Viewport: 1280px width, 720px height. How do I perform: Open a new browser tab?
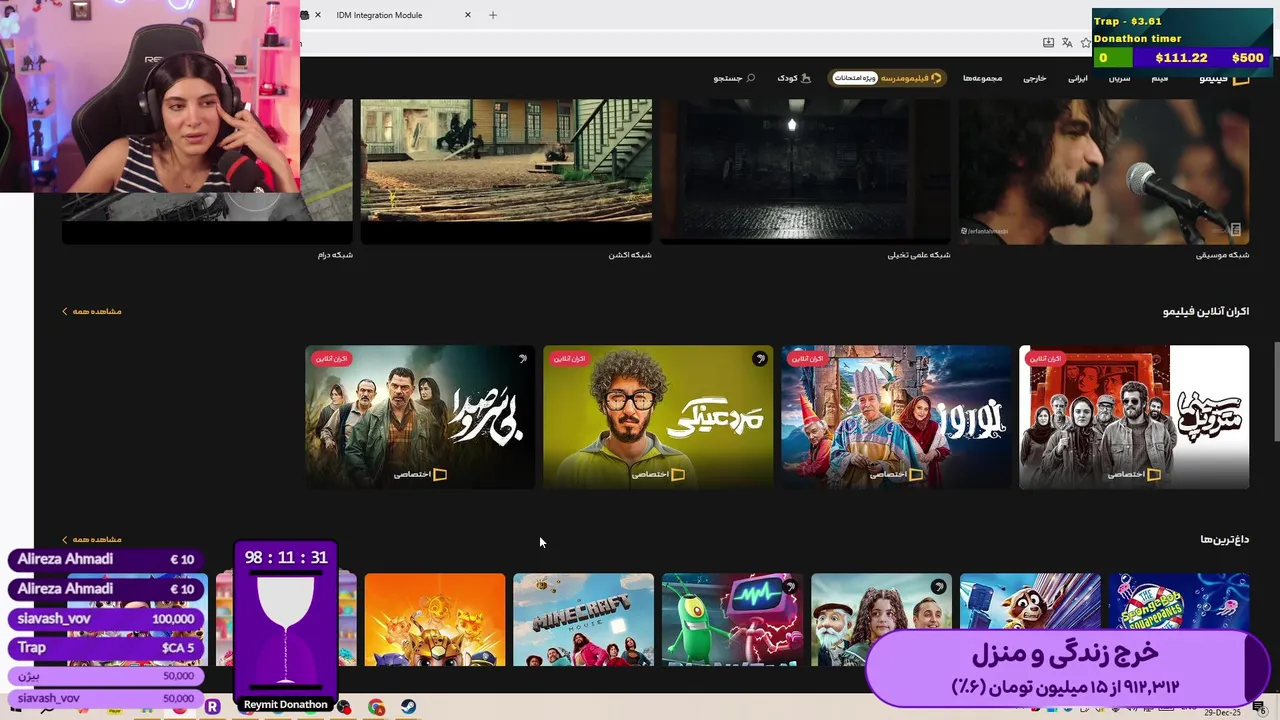pyautogui.click(x=492, y=15)
